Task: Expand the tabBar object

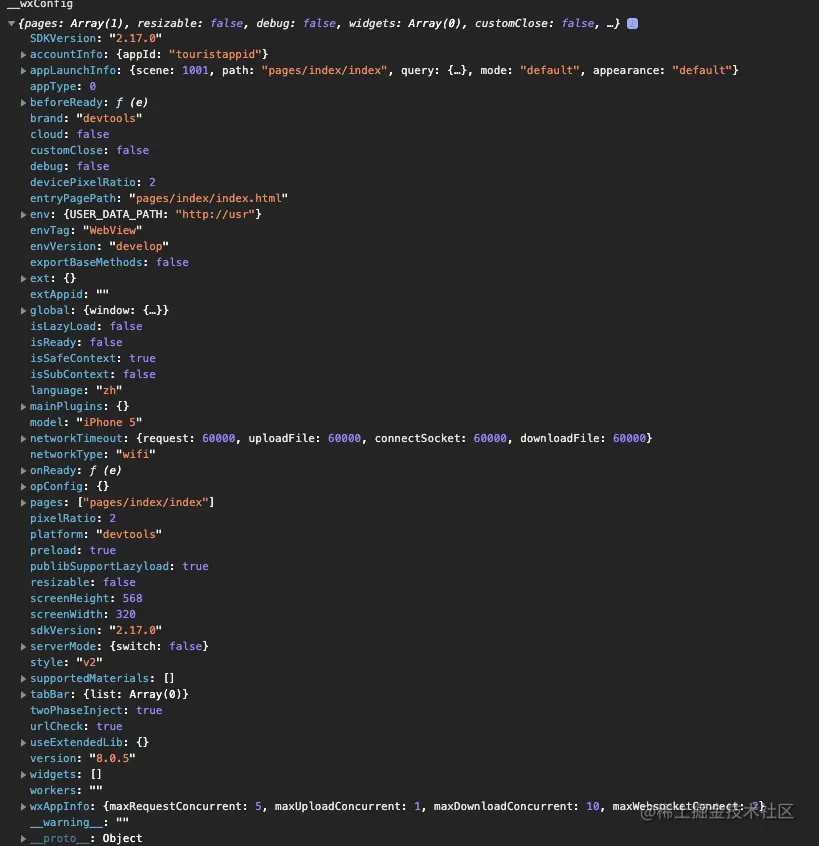Action: point(23,694)
